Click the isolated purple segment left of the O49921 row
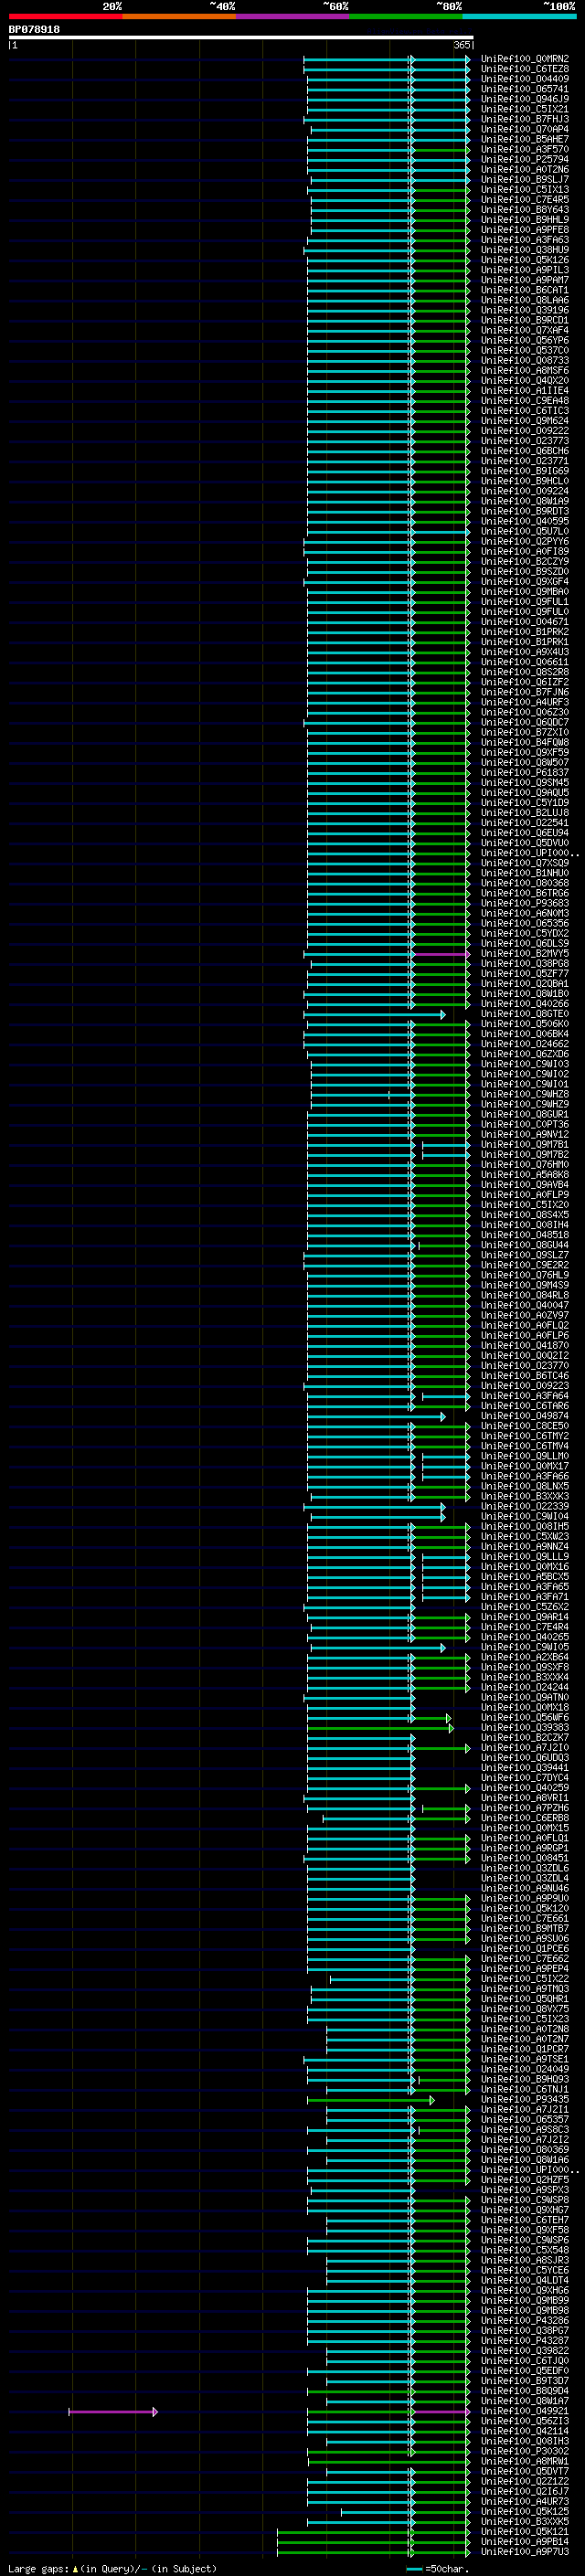The image size is (585, 2576). tap(113, 2412)
